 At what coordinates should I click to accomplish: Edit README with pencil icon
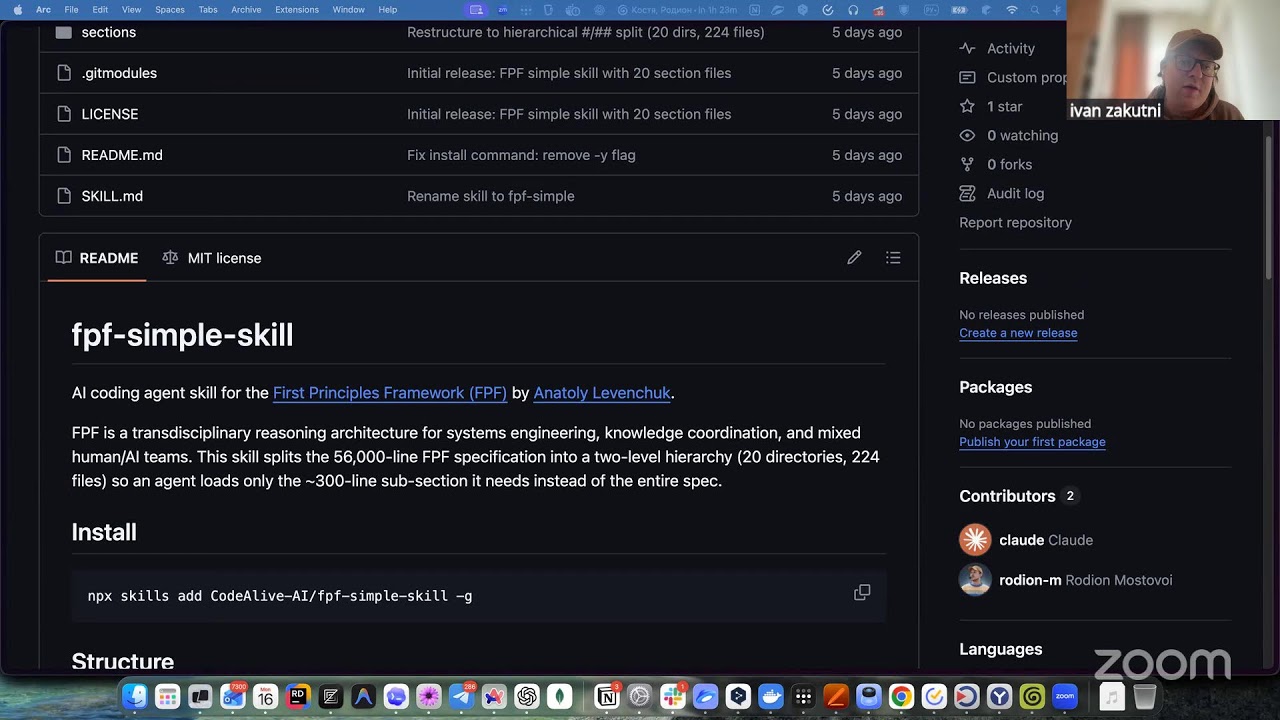(854, 258)
